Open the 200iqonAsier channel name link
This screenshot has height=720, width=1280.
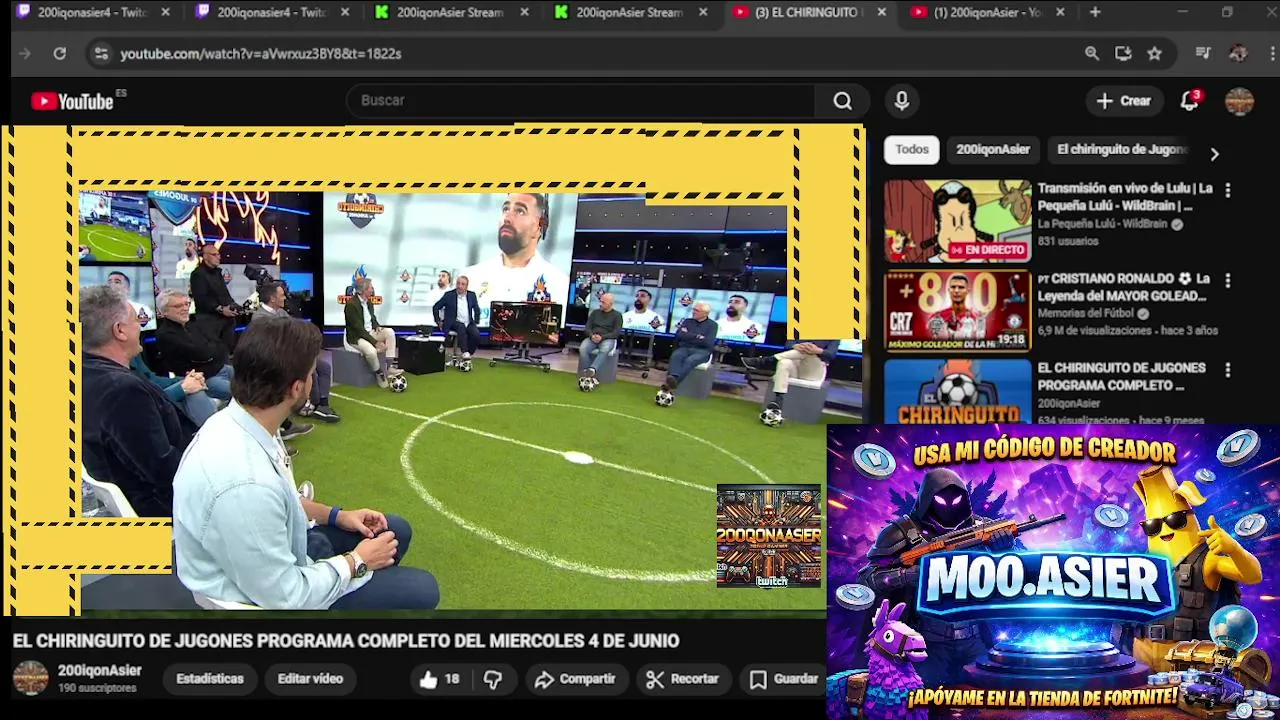(x=99, y=671)
